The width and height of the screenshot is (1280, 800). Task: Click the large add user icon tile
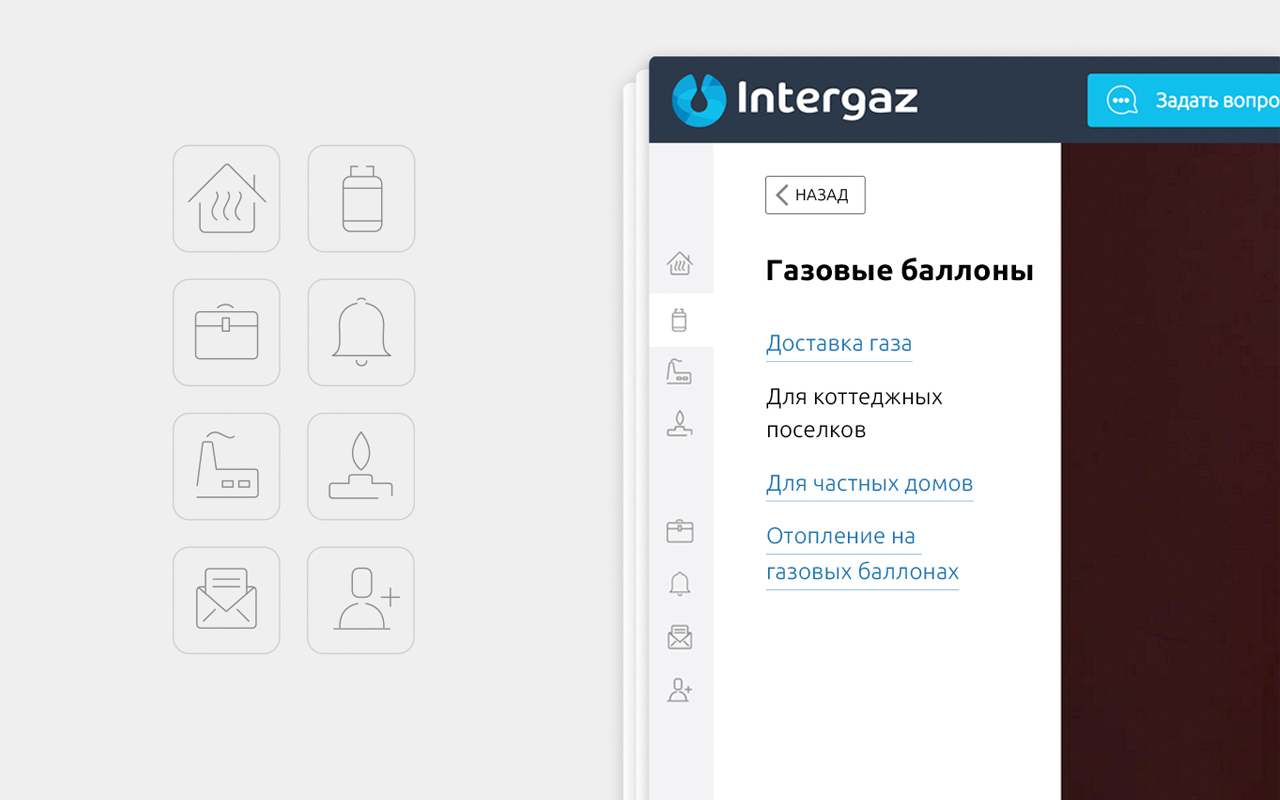[x=361, y=600]
